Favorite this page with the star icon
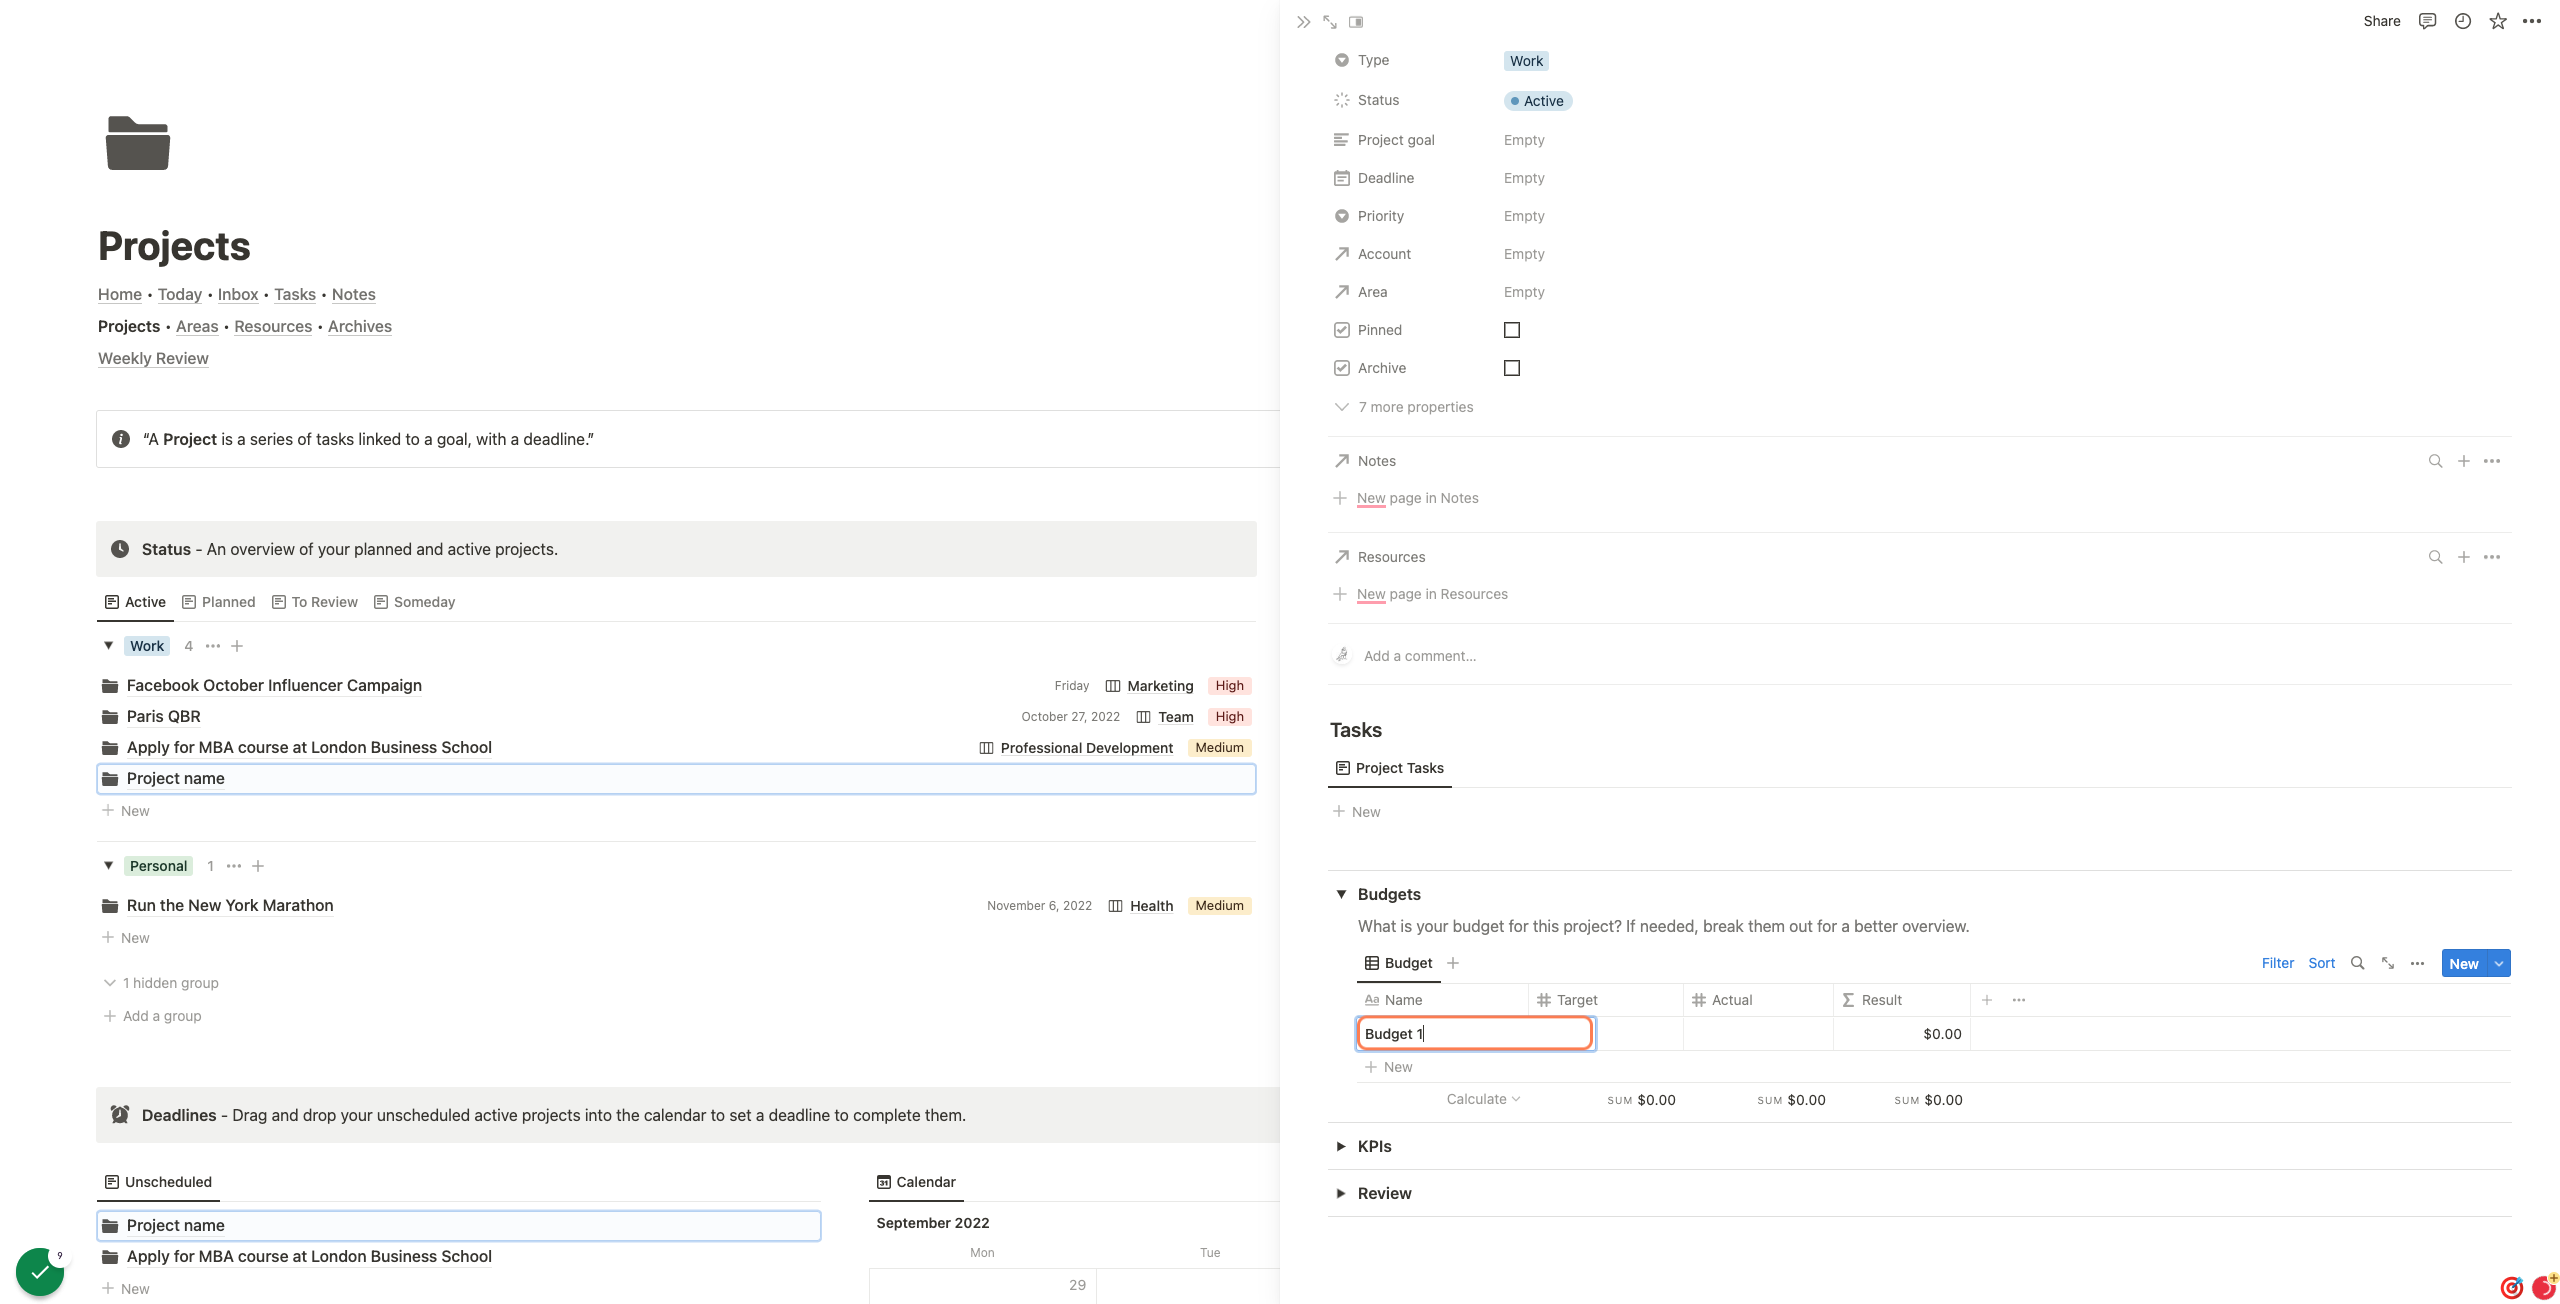Viewport: 2560px width, 1304px height. 2498,21
